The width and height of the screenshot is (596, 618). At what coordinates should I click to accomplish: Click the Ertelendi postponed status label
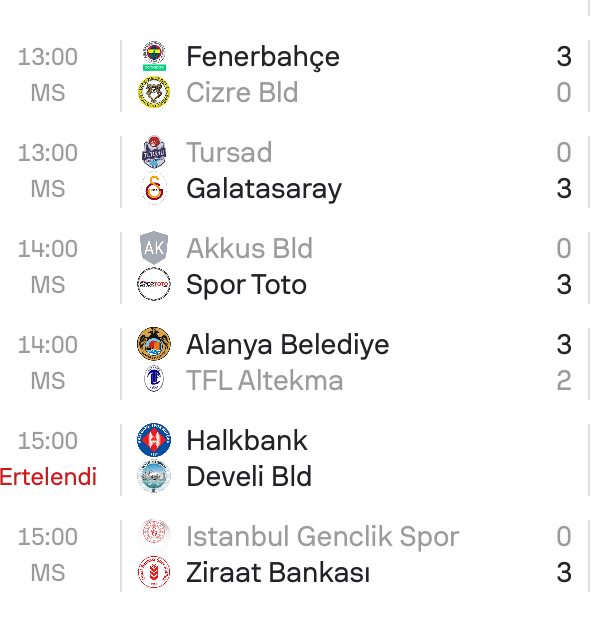point(48,477)
